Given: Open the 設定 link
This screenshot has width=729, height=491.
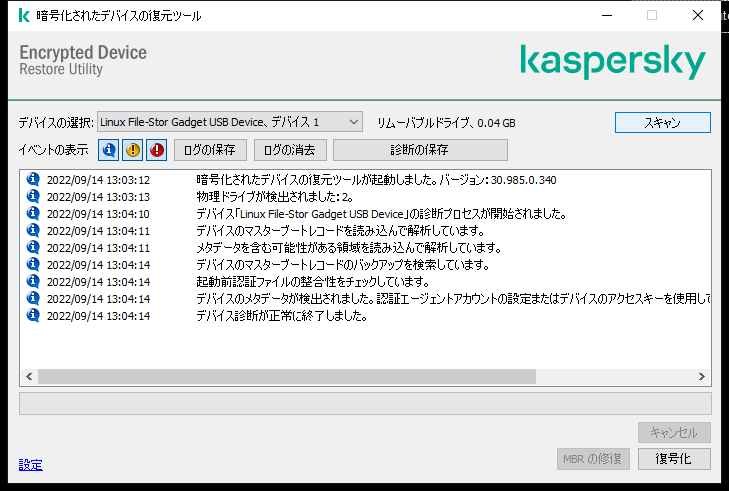Looking at the screenshot, I should click(31, 464).
